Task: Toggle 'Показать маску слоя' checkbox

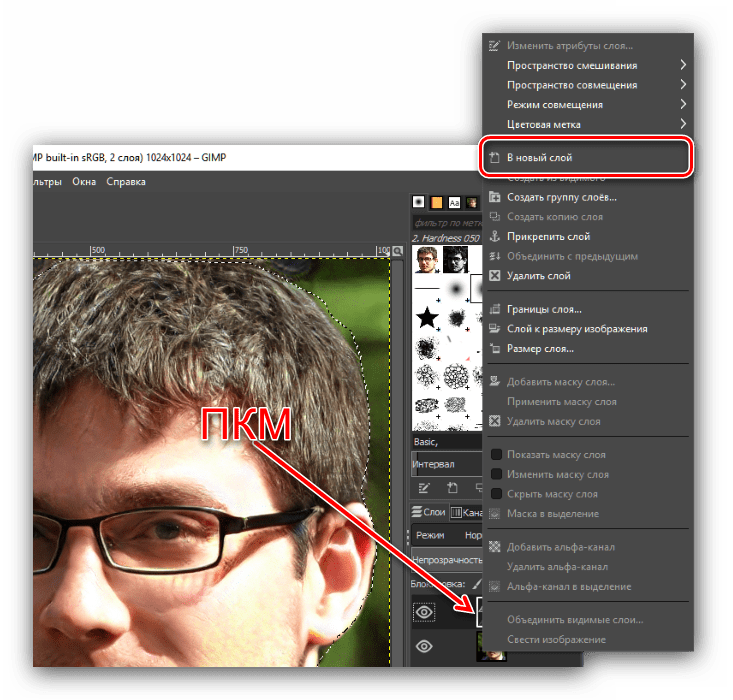Action: [x=496, y=455]
